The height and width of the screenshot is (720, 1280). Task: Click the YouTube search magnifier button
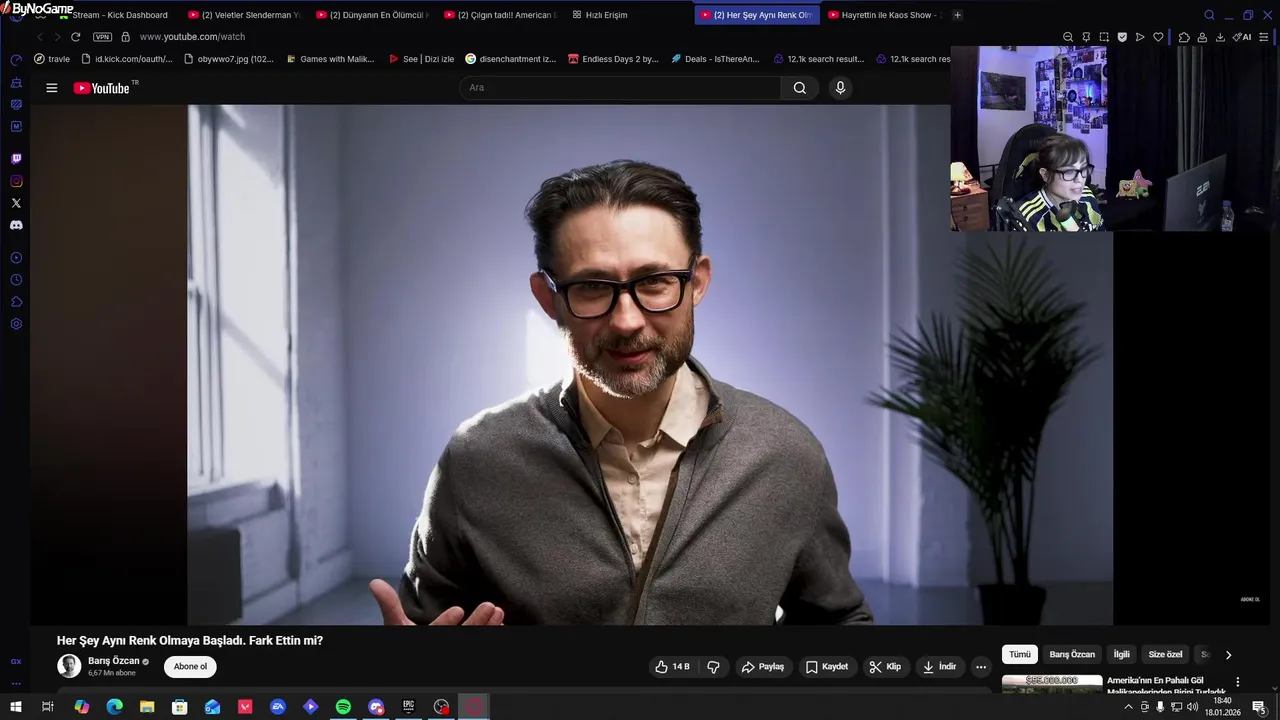799,88
